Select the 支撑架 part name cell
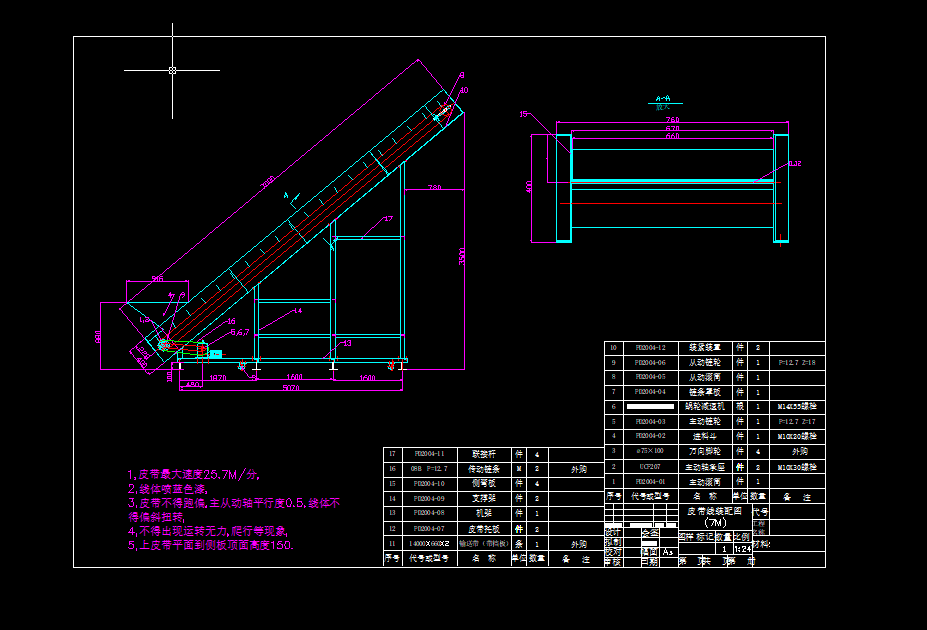Screen dimensions: 927x630 (x=484, y=498)
